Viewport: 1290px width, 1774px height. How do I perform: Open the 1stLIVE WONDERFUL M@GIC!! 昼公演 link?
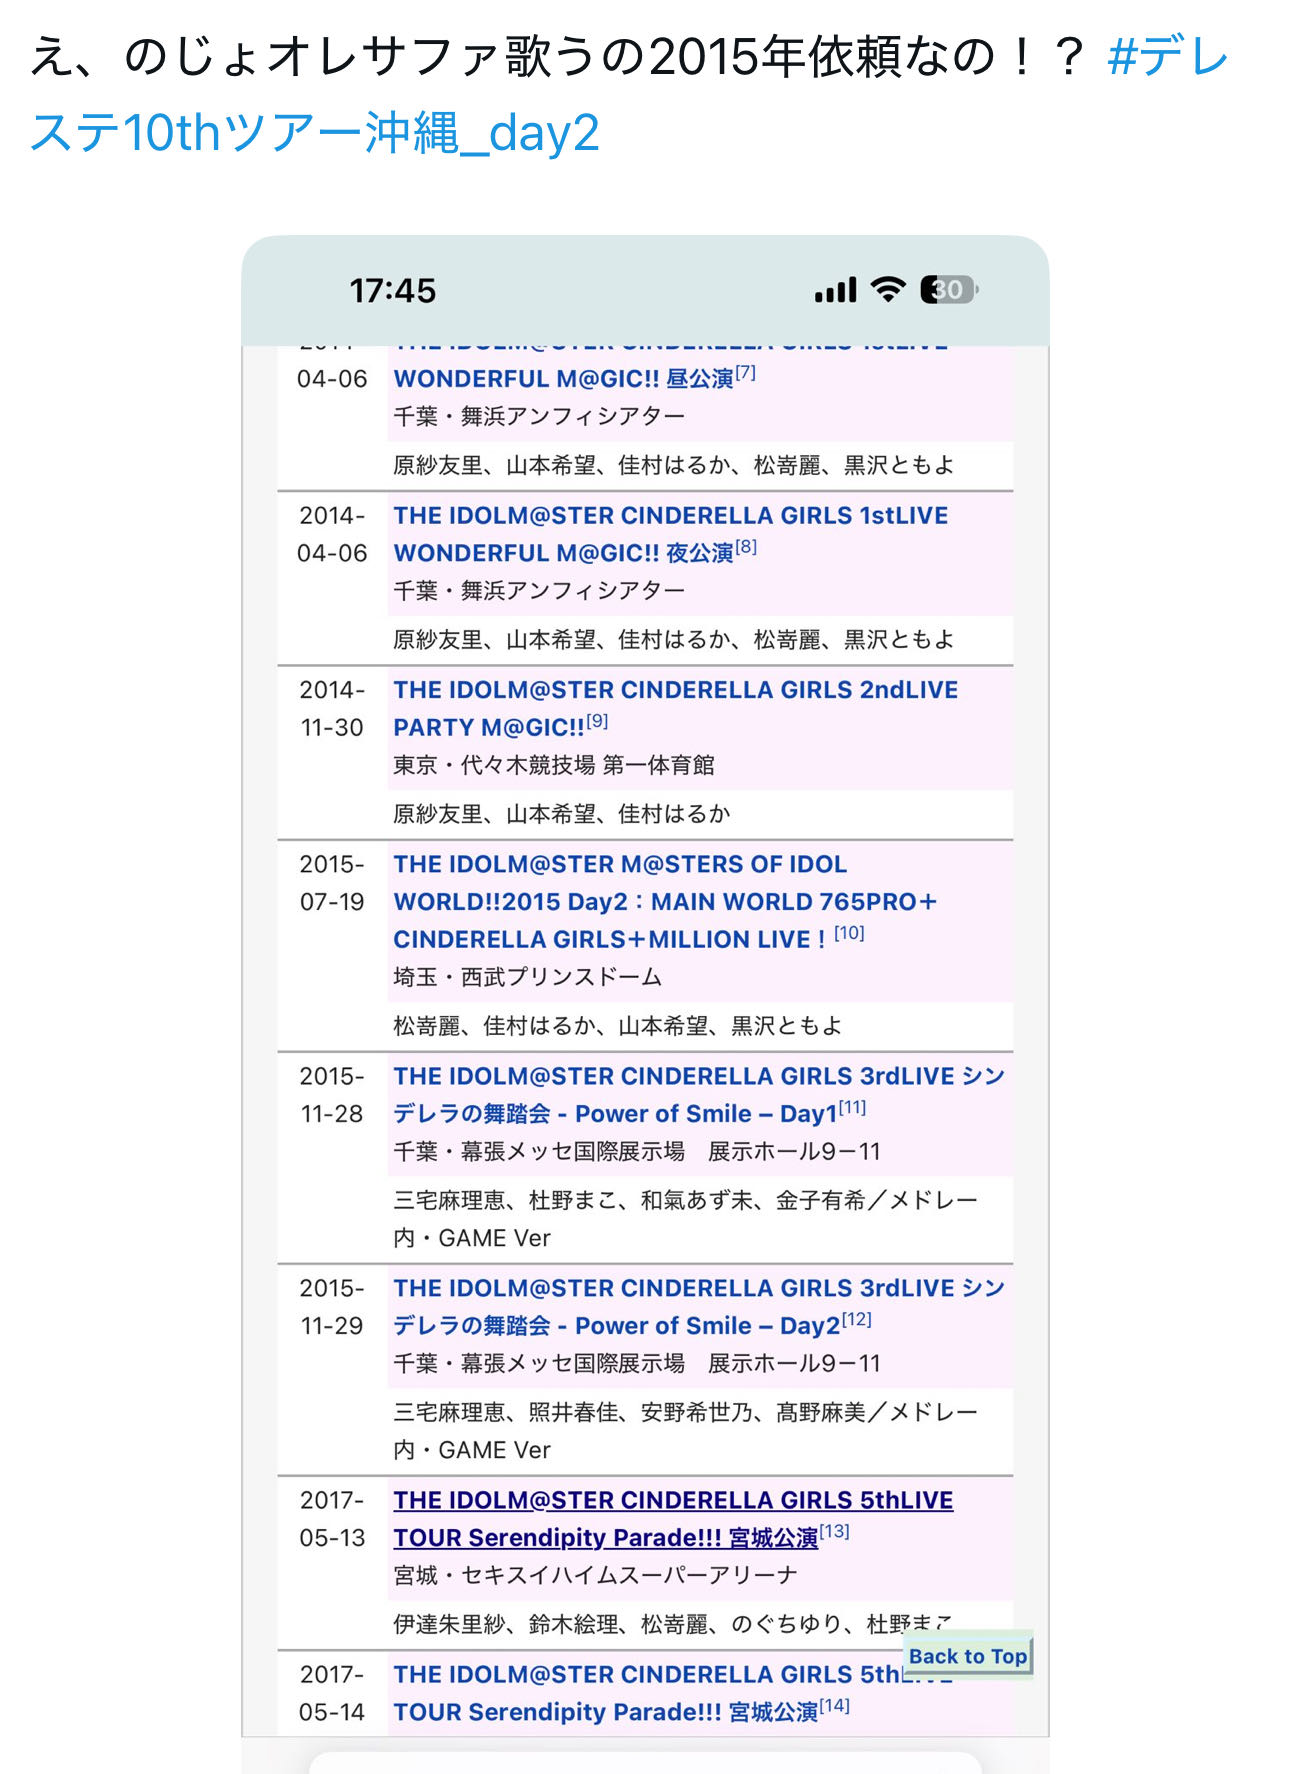(x=563, y=379)
